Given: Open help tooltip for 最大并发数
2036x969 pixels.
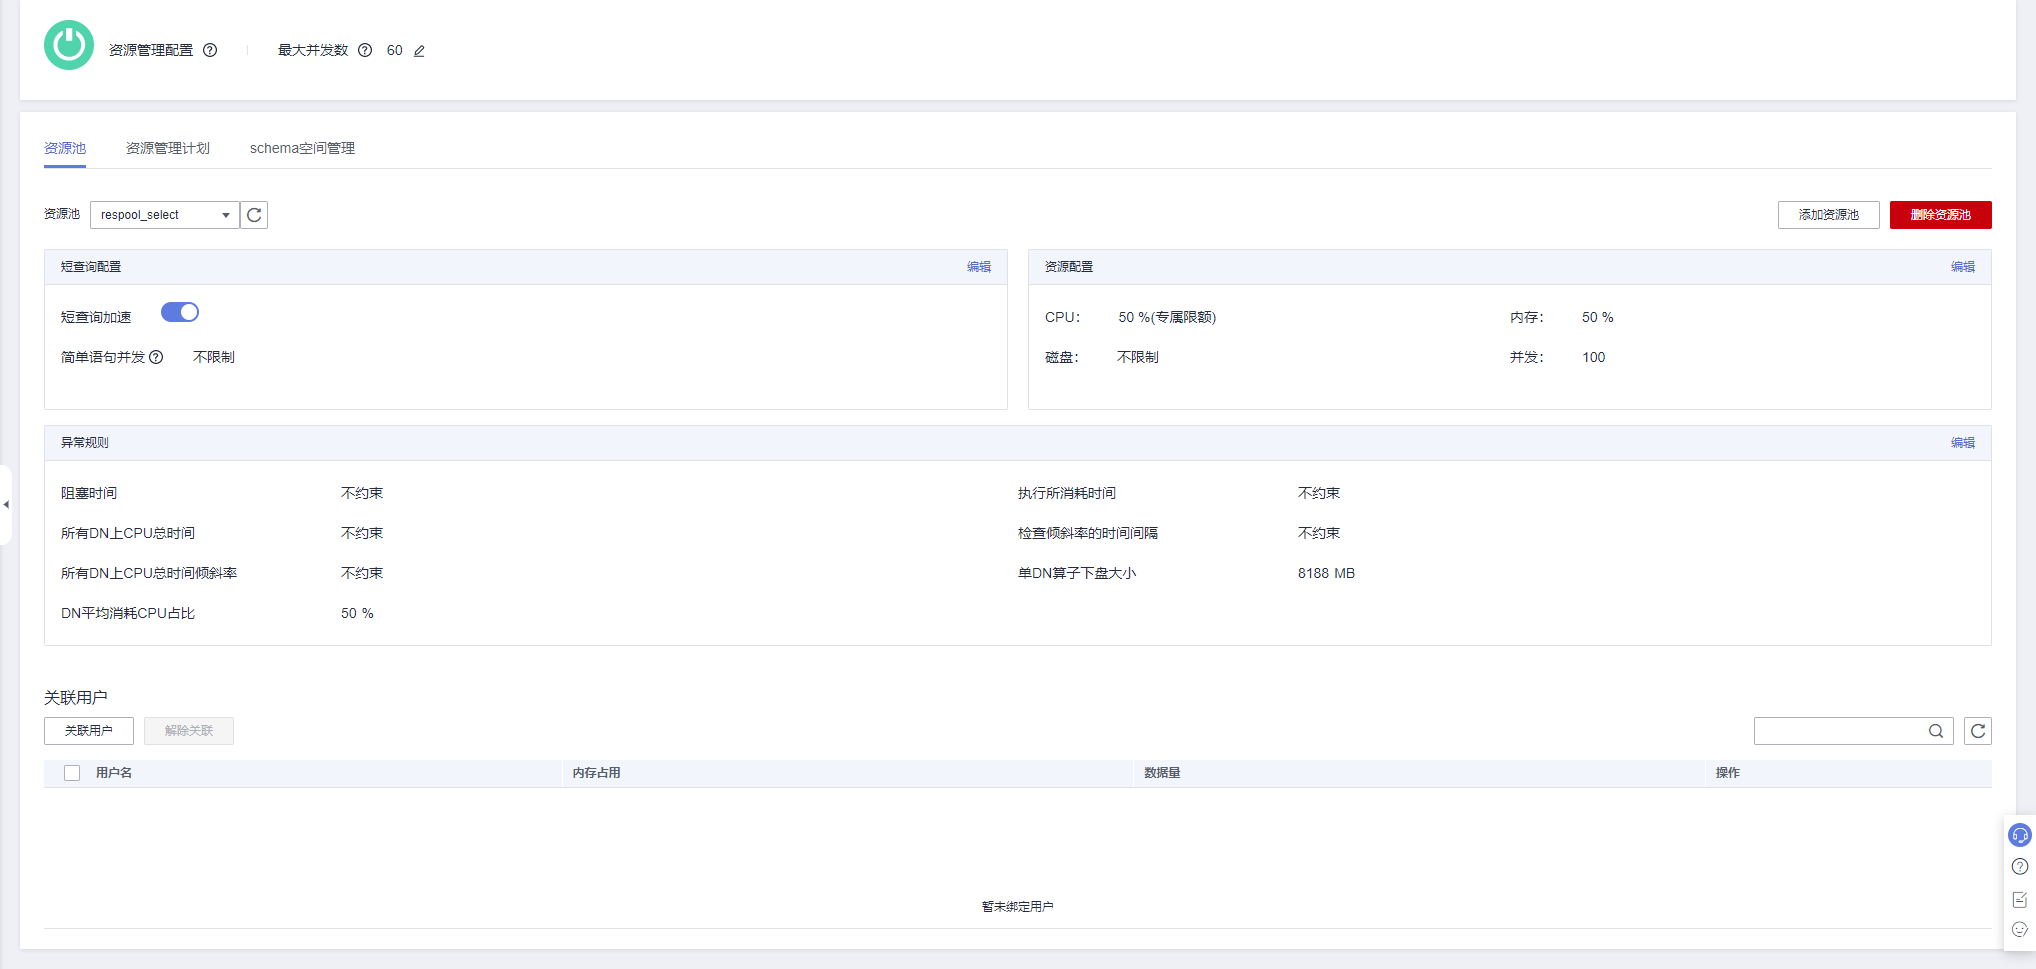Looking at the screenshot, I should coord(365,50).
